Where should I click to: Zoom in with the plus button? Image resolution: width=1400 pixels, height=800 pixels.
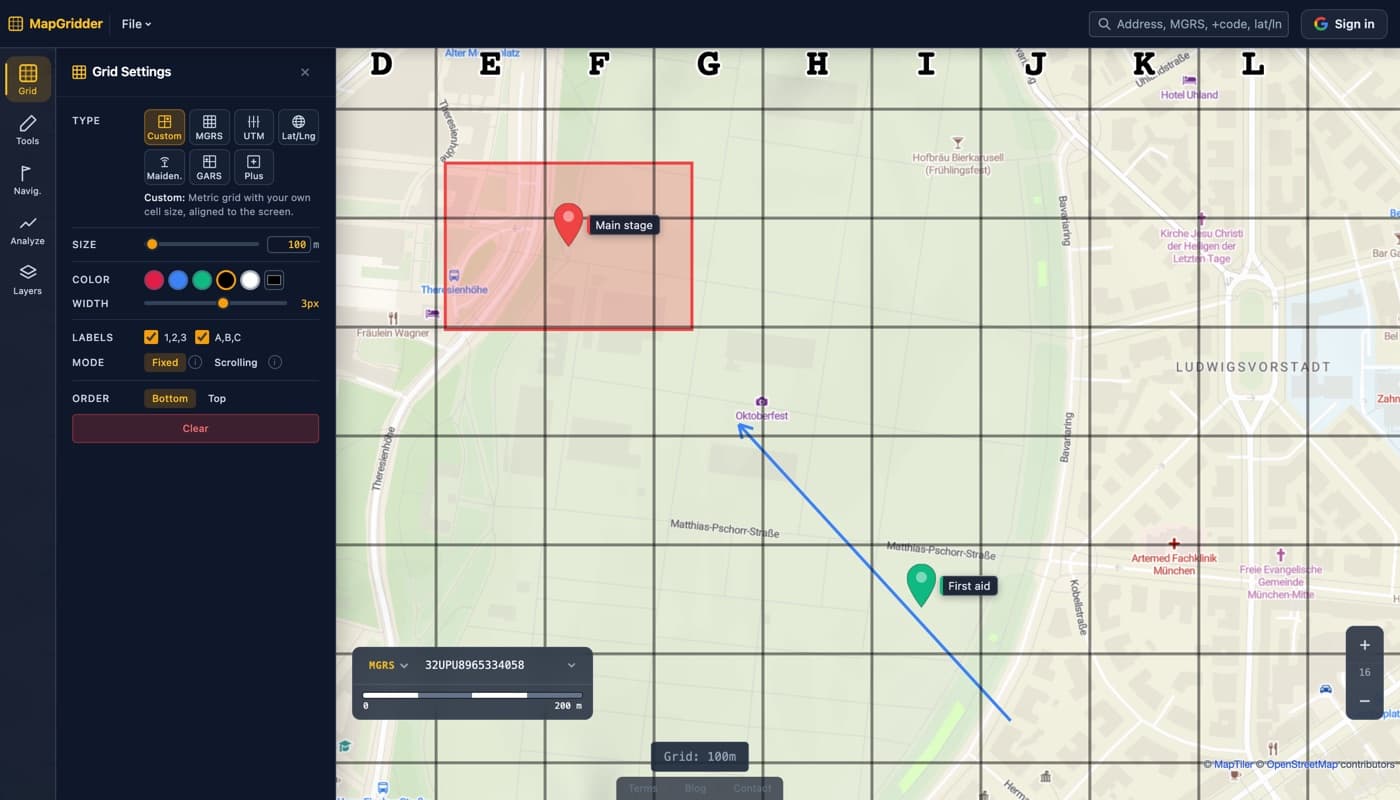click(1364, 645)
